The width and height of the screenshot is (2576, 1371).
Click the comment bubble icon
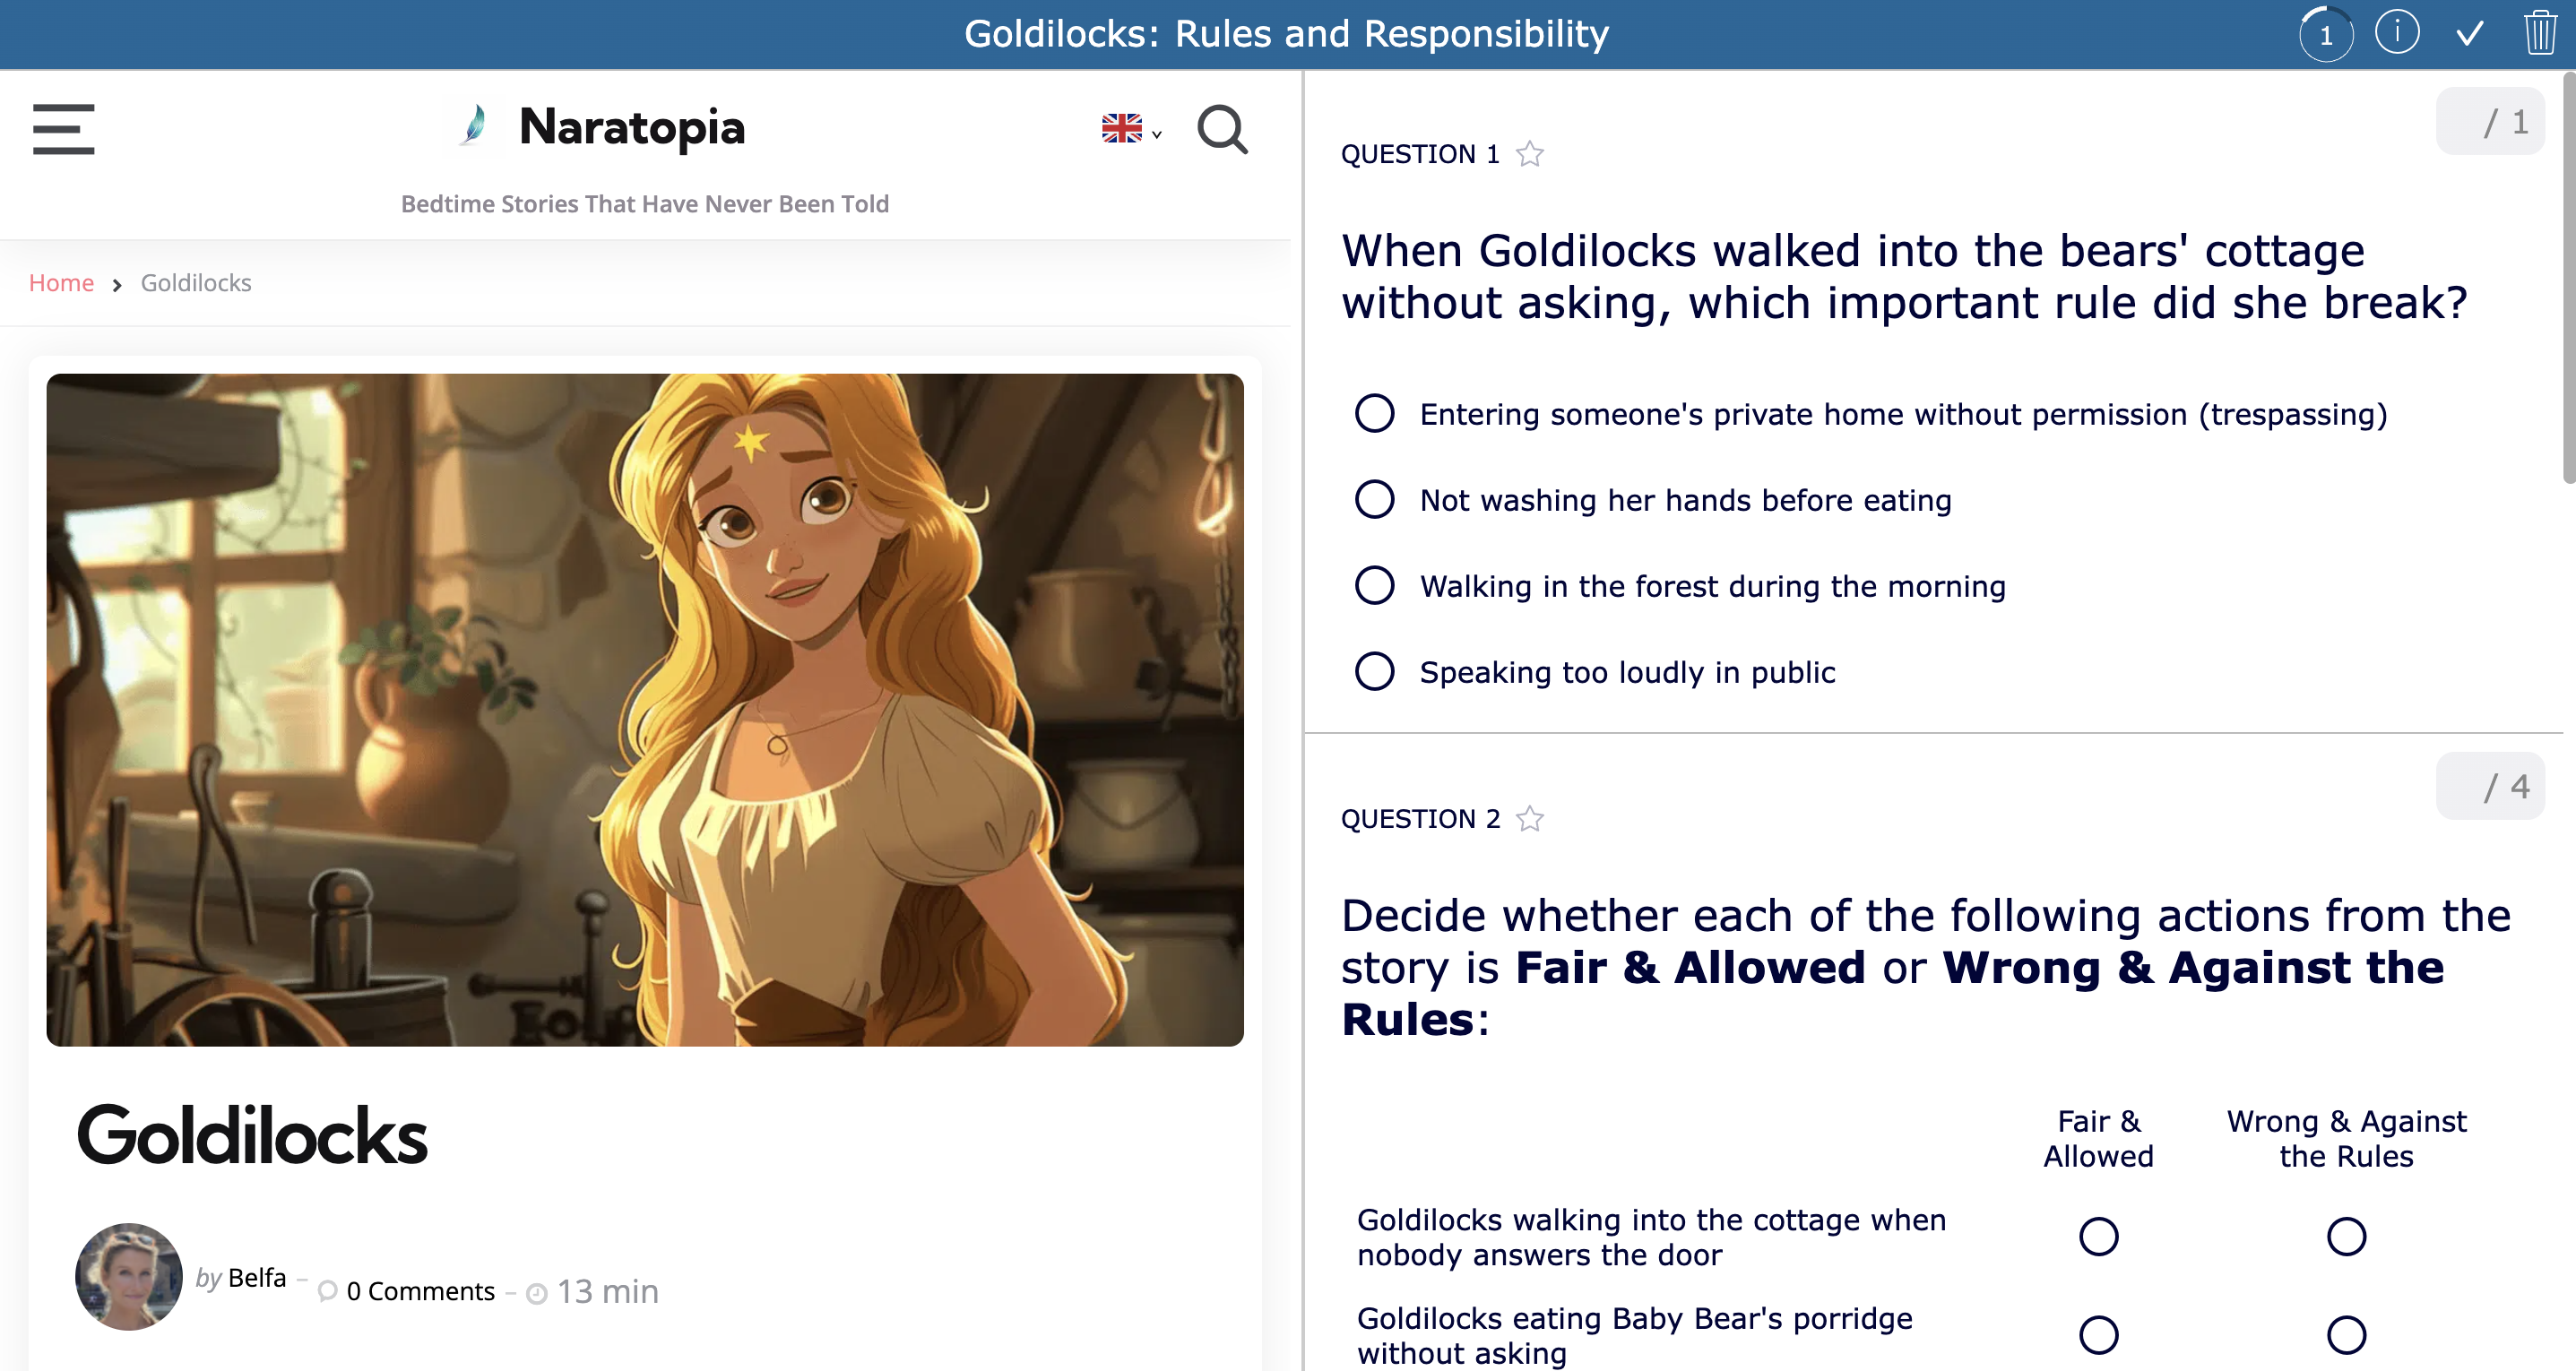(x=327, y=1292)
